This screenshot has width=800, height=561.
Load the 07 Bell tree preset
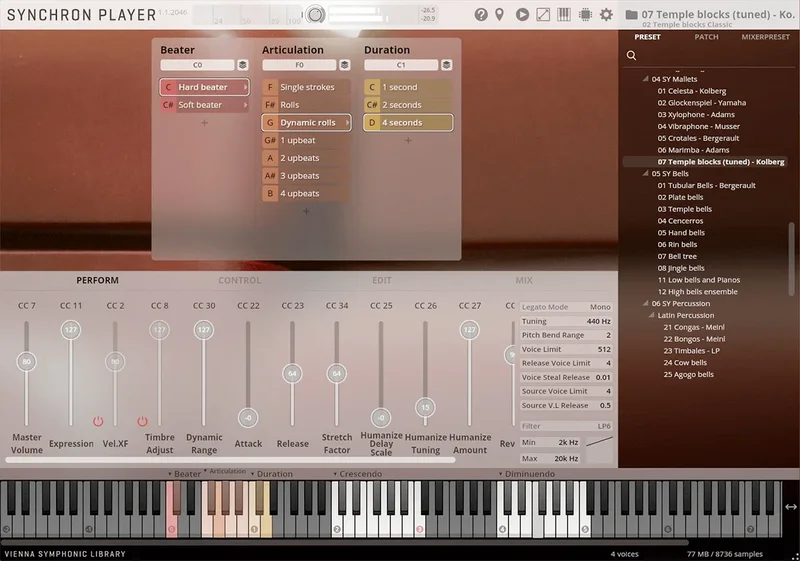677,257
